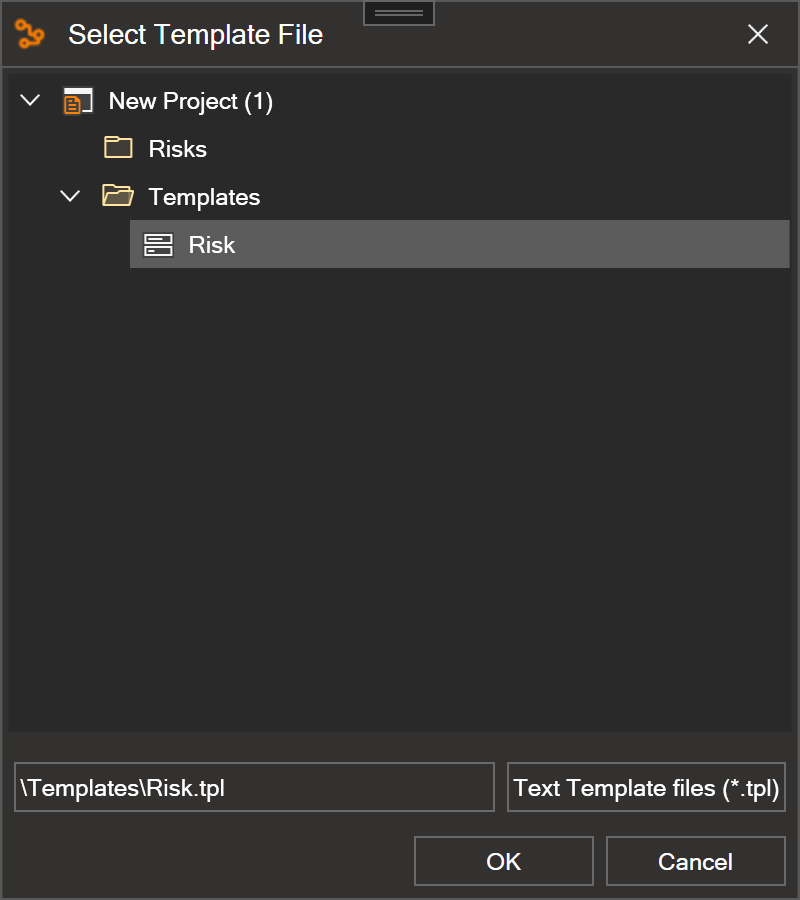The width and height of the screenshot is (800, 900).
Task: Close the Select Template File dialog
Action: [758, 34]
